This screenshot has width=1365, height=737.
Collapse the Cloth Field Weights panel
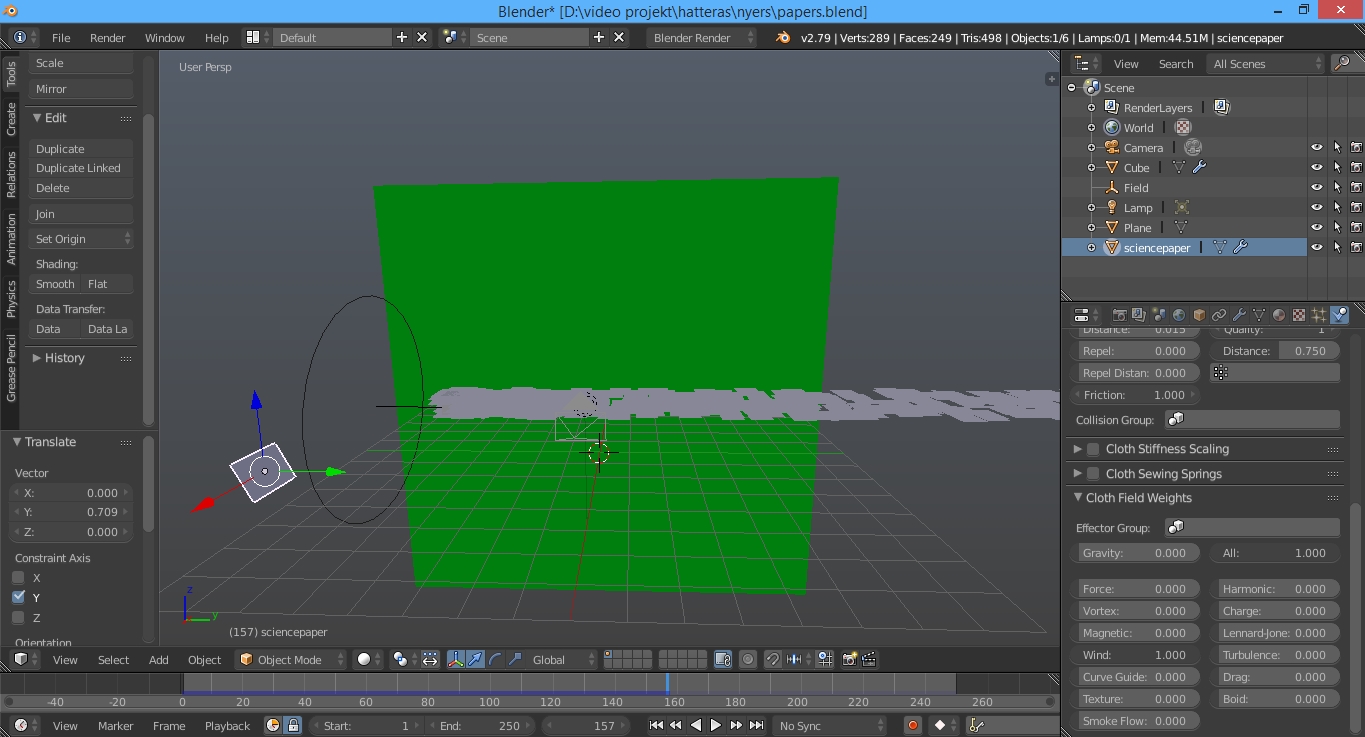[x=1078, y=497]
